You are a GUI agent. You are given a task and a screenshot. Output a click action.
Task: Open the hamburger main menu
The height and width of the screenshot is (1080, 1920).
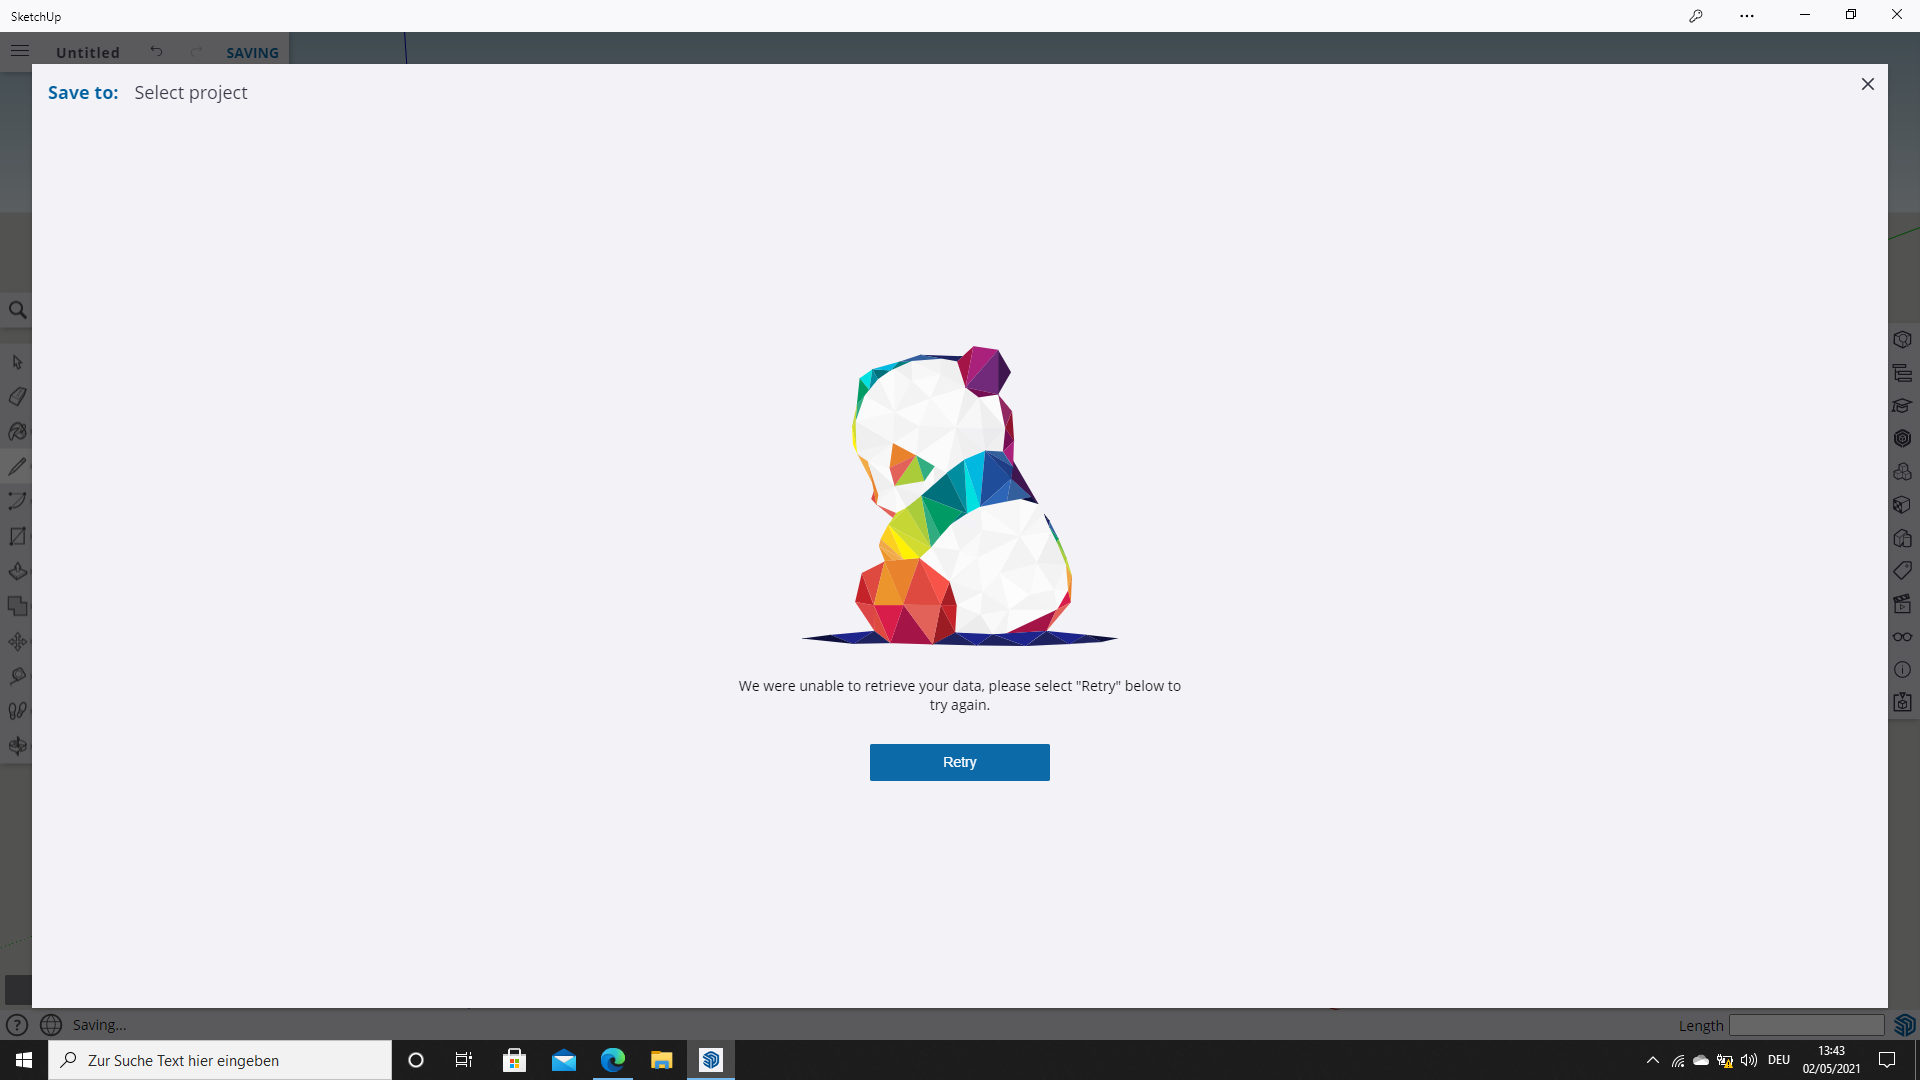pyautogui.click(x=20, y=51)
